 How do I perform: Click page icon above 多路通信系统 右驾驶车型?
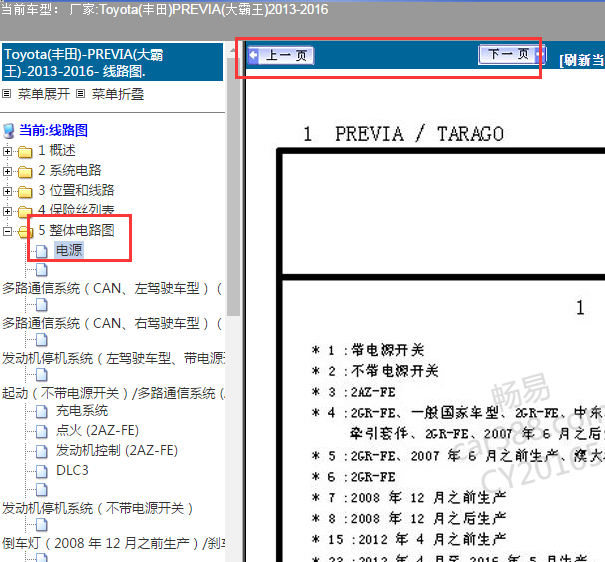click(41, 305)
